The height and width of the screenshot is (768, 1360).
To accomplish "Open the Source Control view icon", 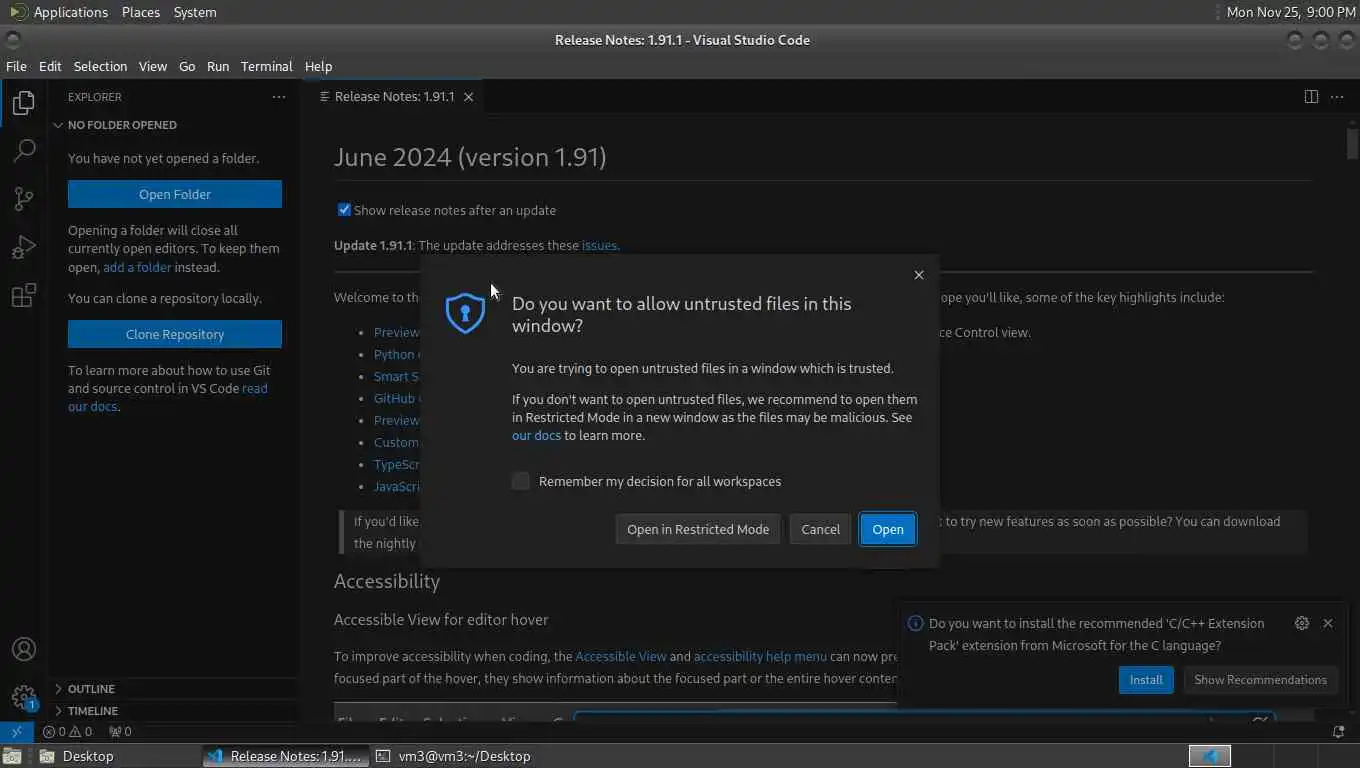I will pyautogui.click(x=24, y=199).
